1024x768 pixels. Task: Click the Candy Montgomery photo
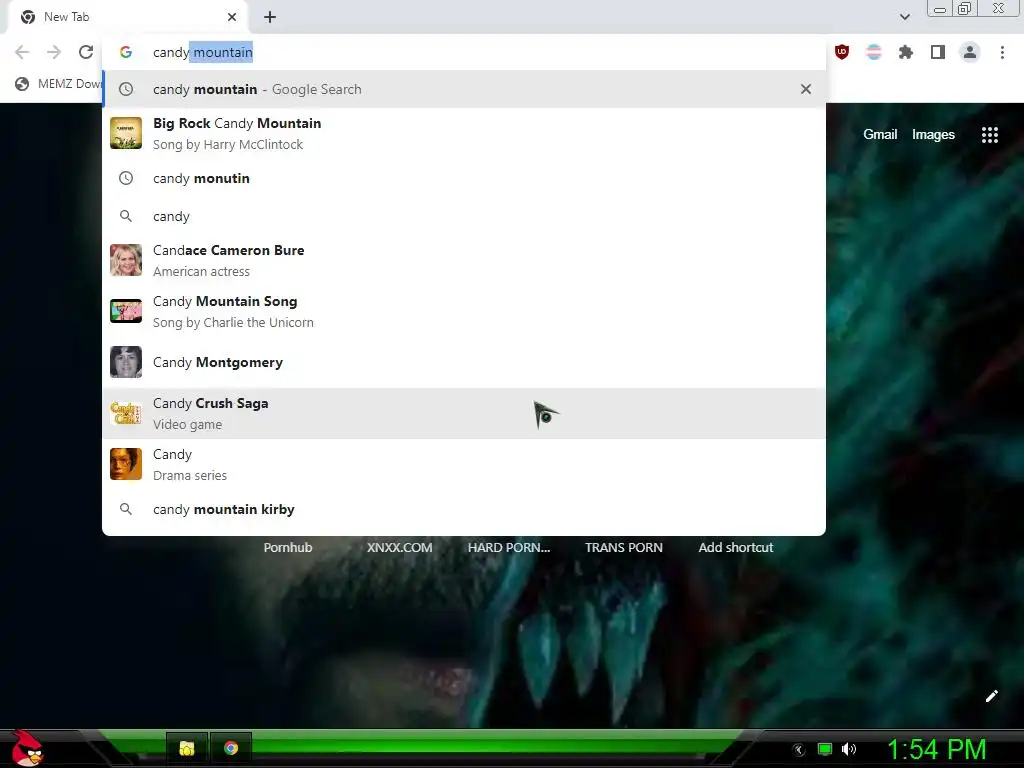(x=126, y=362)
